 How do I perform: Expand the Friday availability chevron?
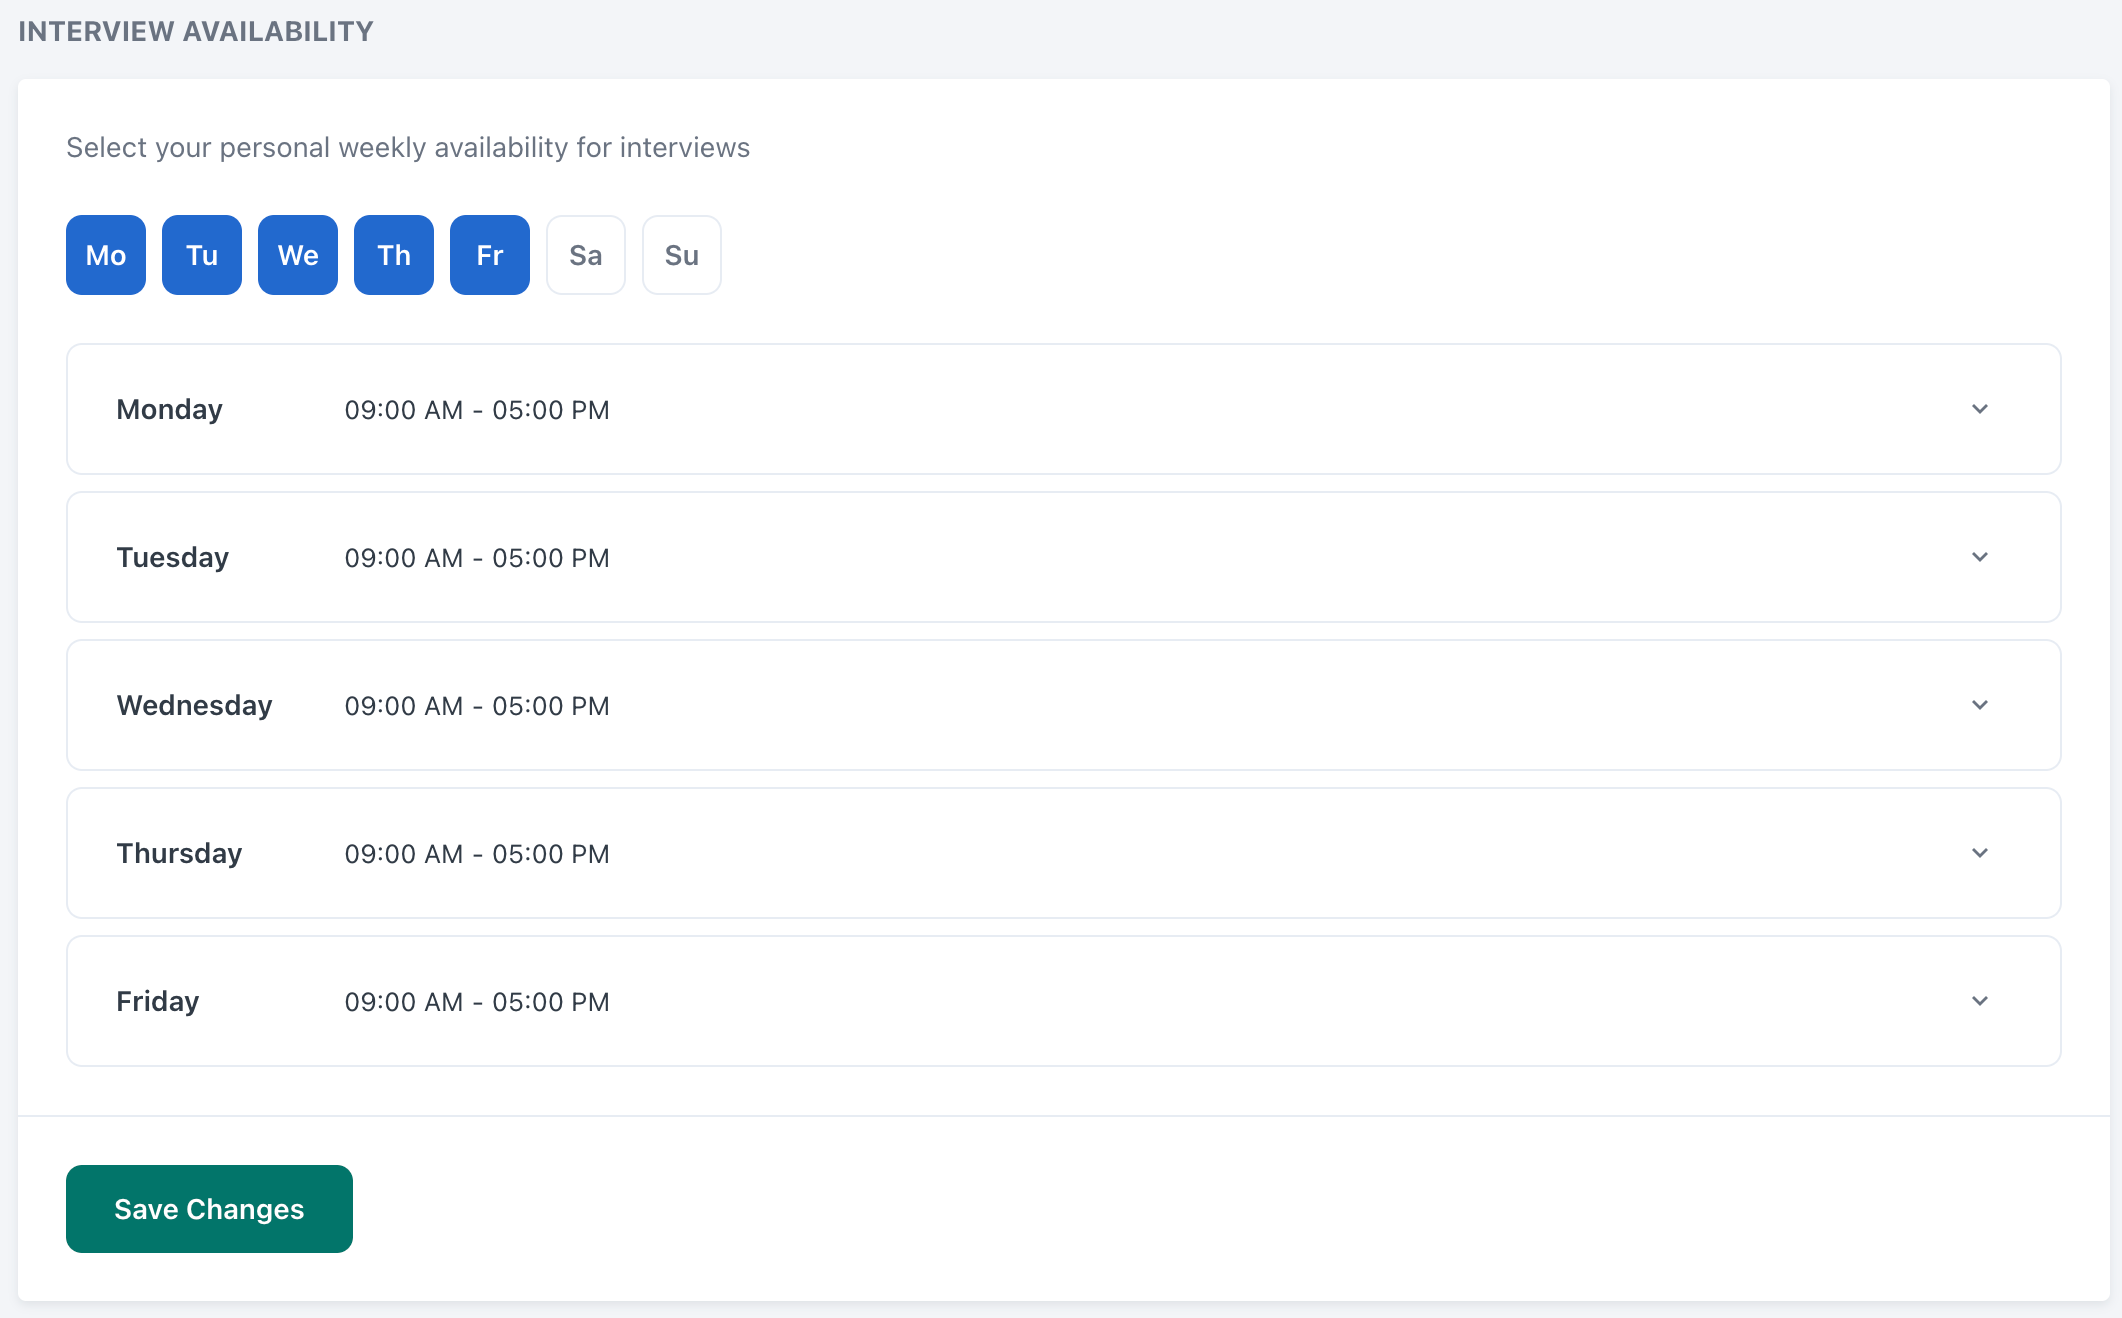[1979, 1001]
